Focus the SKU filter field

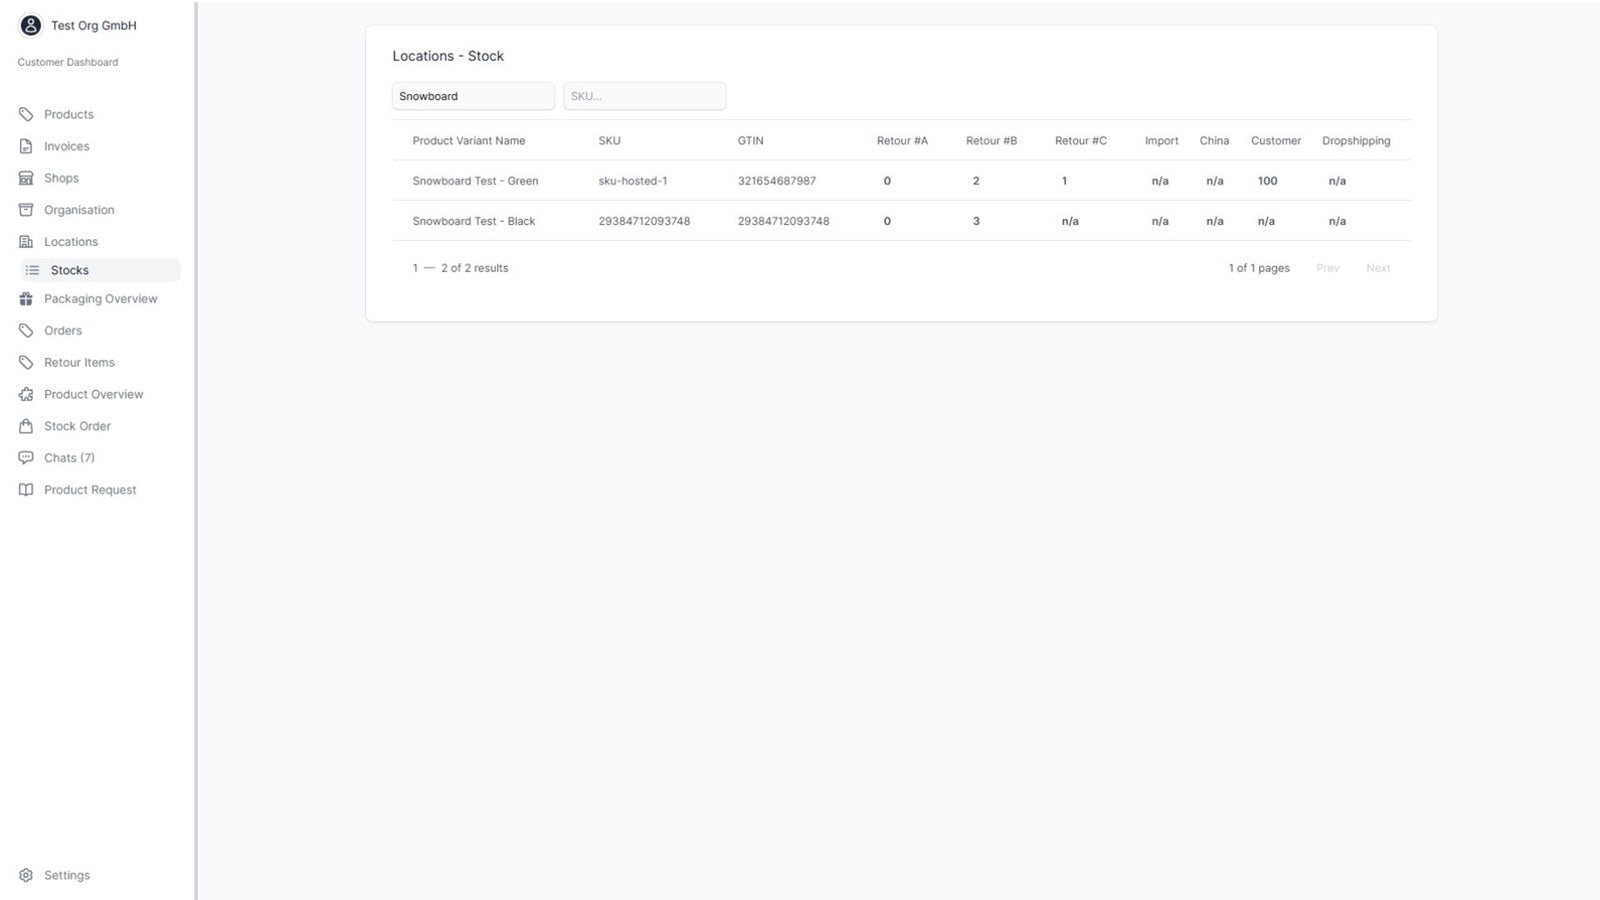(x=645, y=96)
